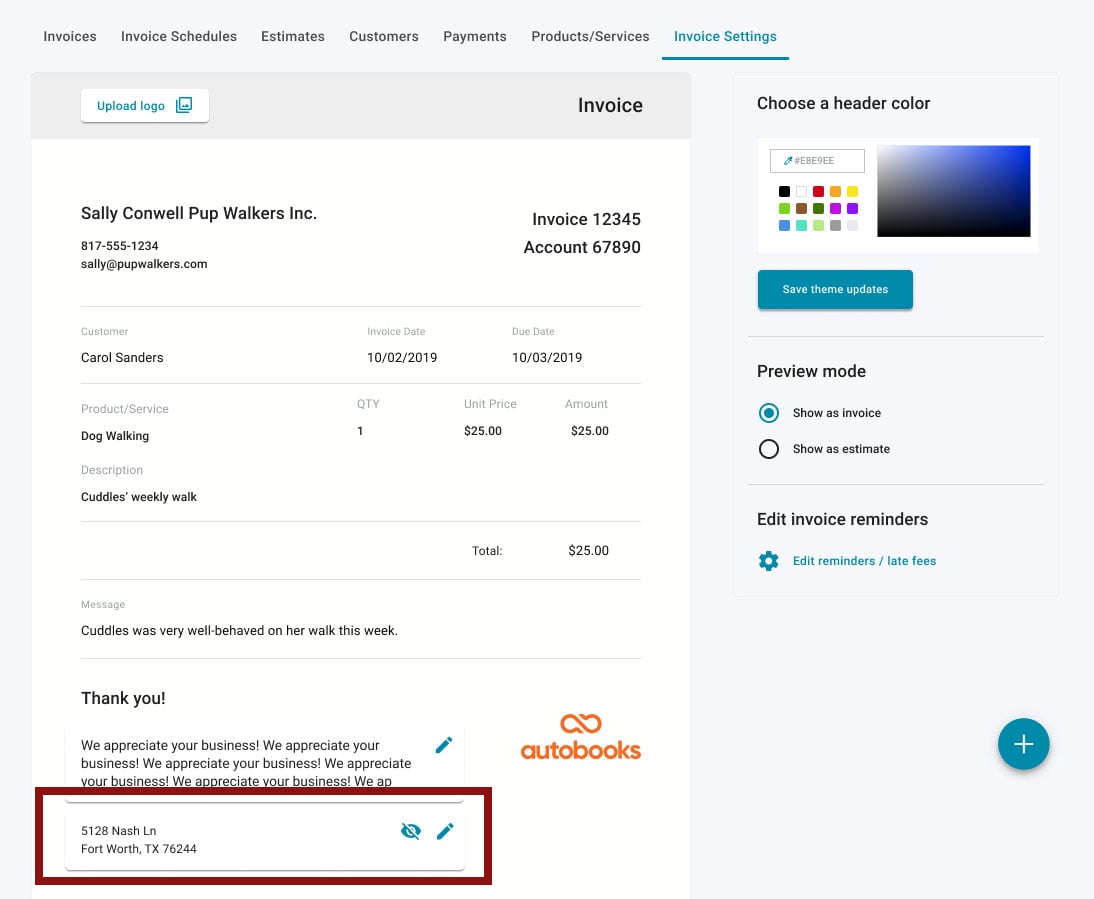Image resolution: width=1094 pixels, height=899 pixels.
Task: Edit the Nash Ln address with its pencil icon
Action: click(x=446, y=830)
